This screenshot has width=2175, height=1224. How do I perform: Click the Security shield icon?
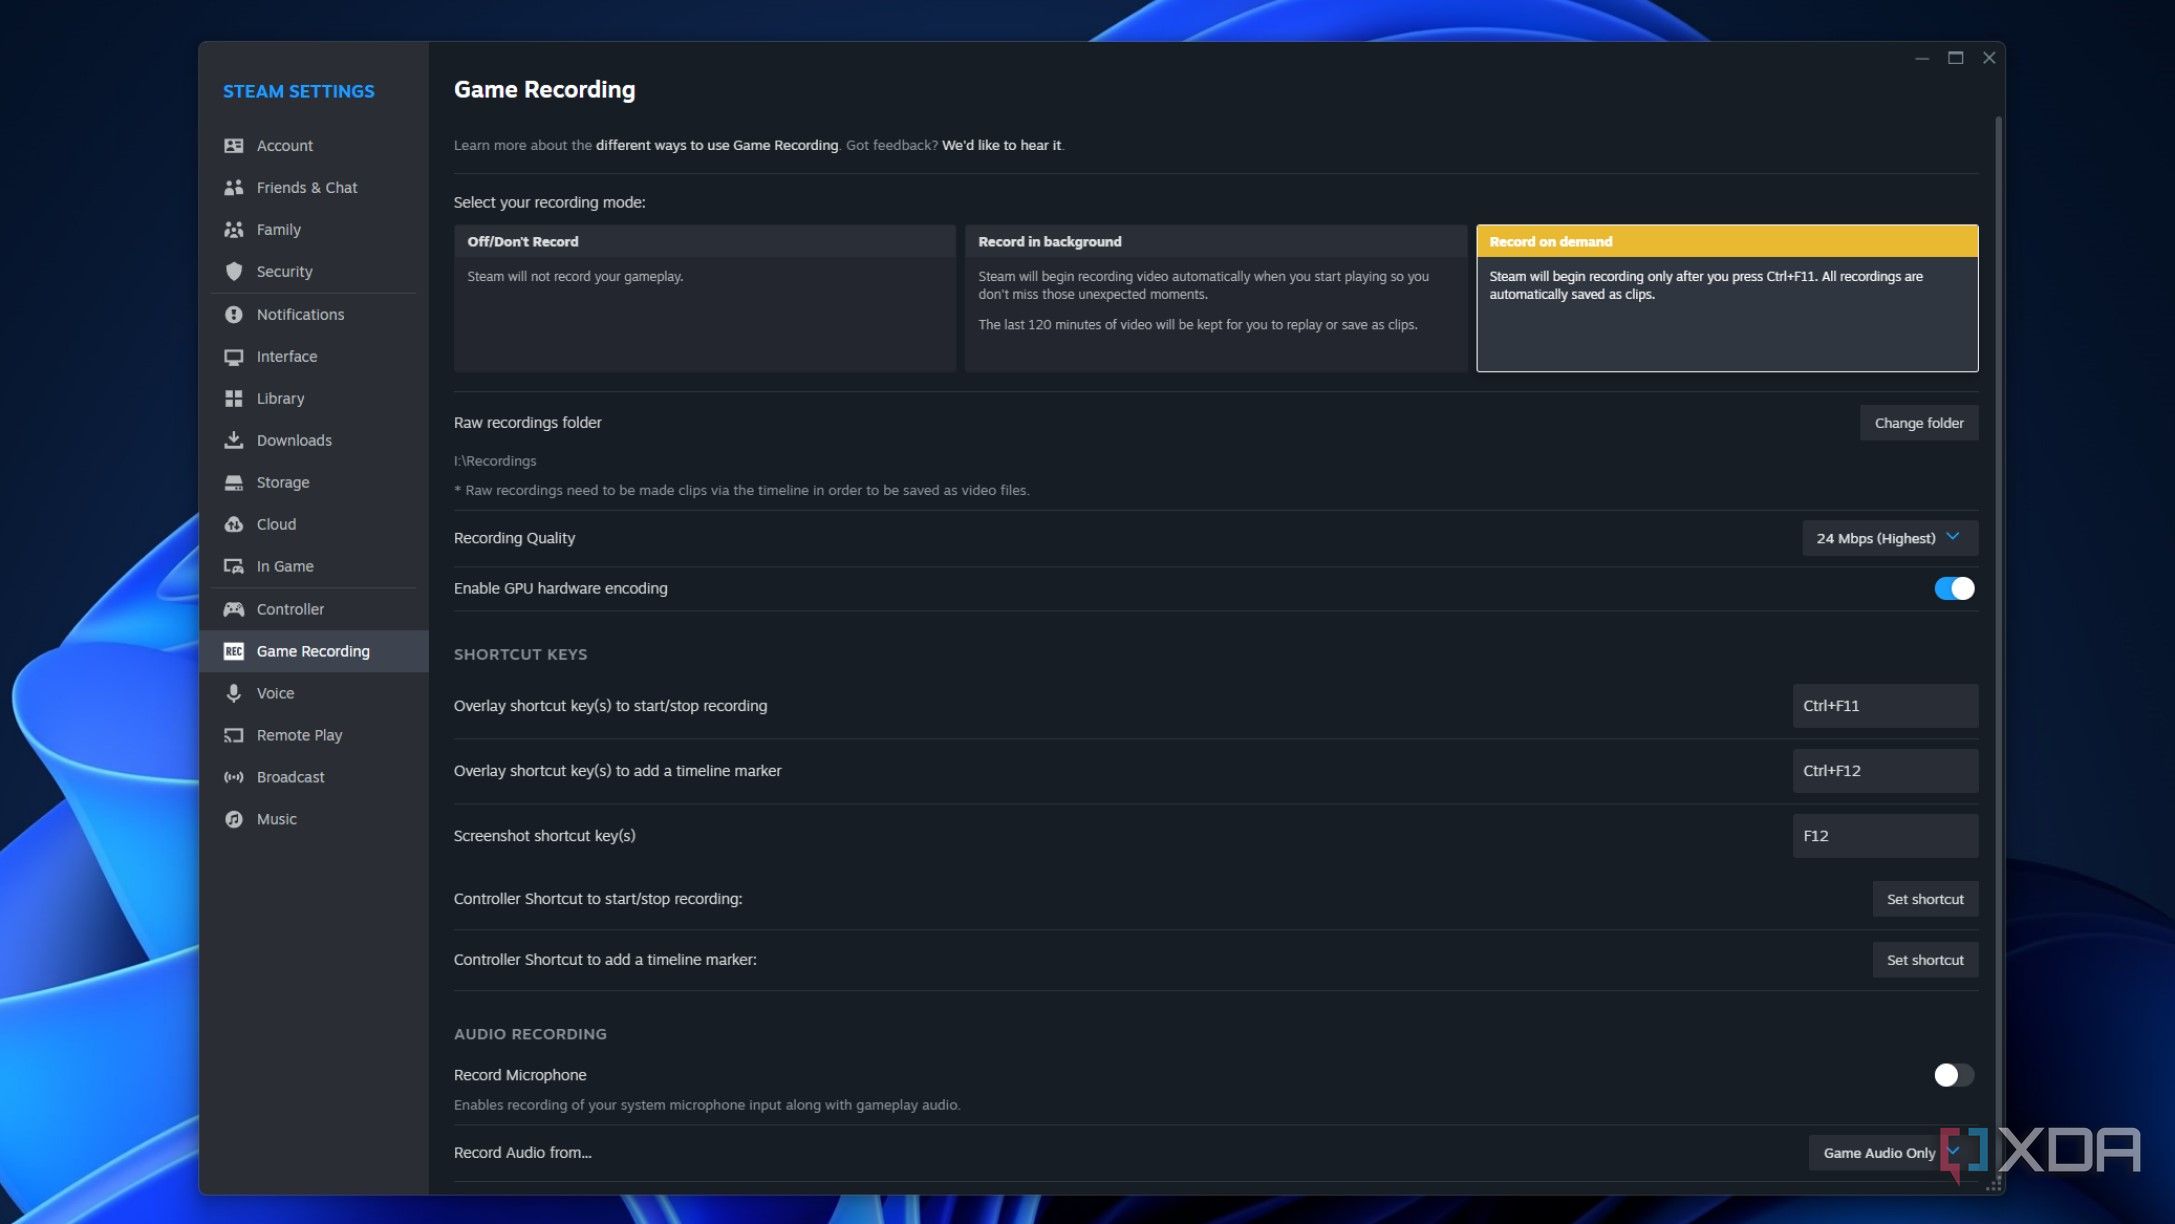click(233, 272)
